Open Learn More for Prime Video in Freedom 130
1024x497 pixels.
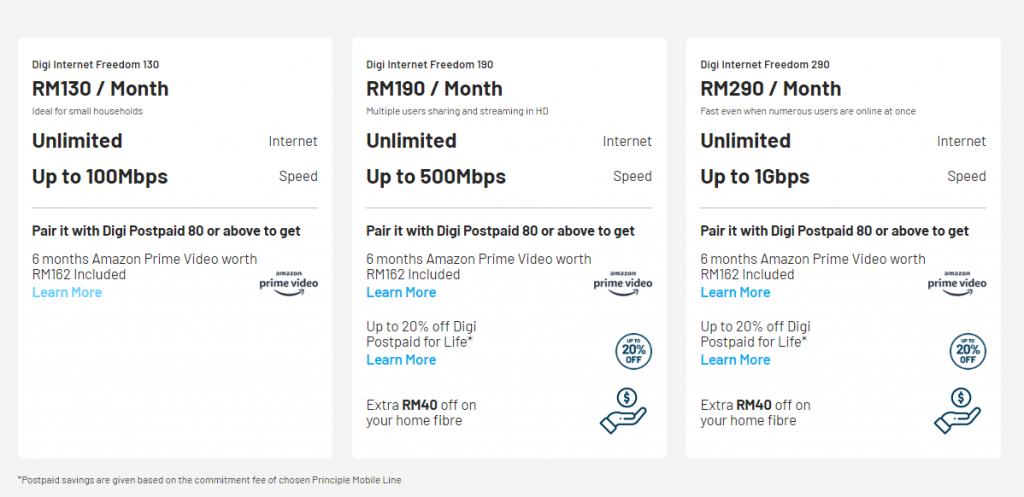click(x=67, y=292)
